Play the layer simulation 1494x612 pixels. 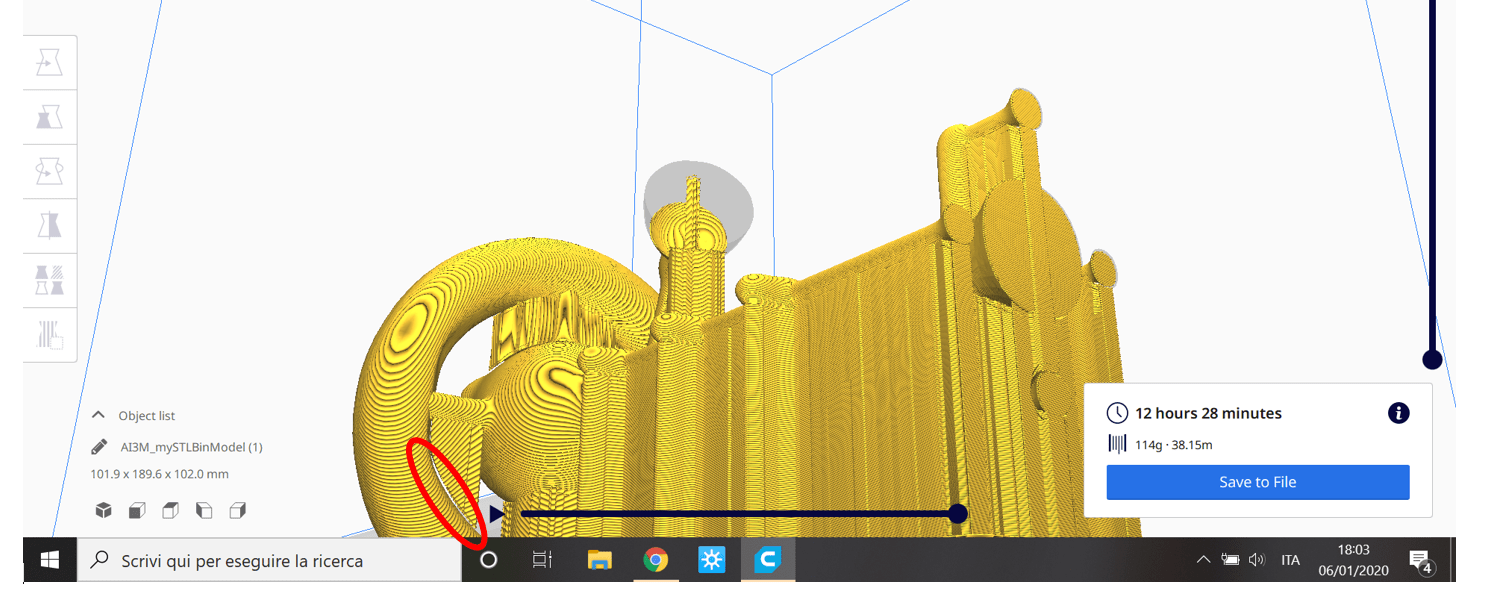(x=497, y=514)
